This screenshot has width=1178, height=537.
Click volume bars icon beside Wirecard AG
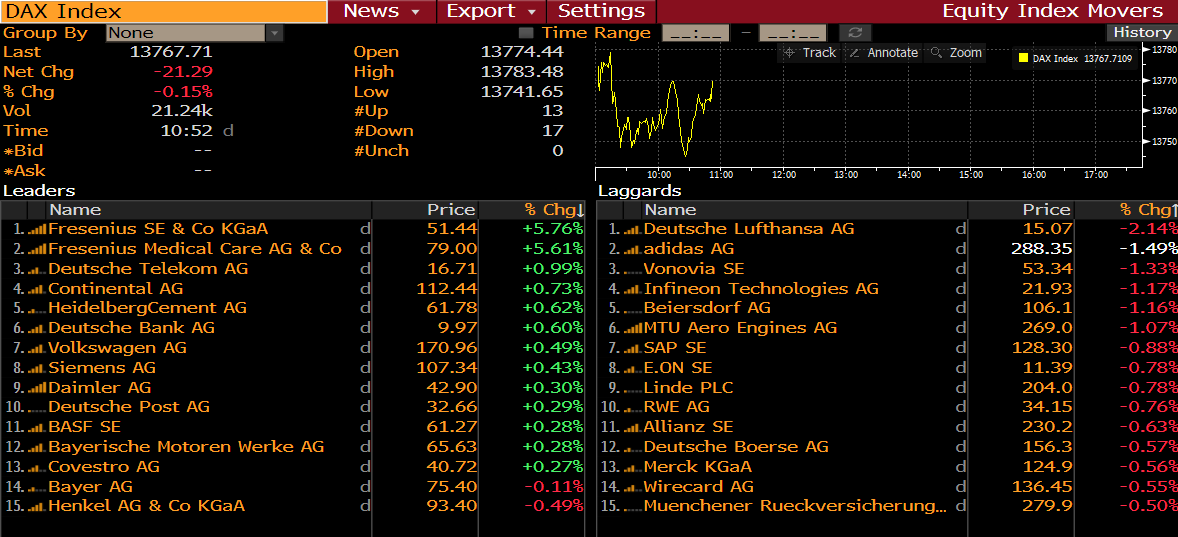(633, 487)
